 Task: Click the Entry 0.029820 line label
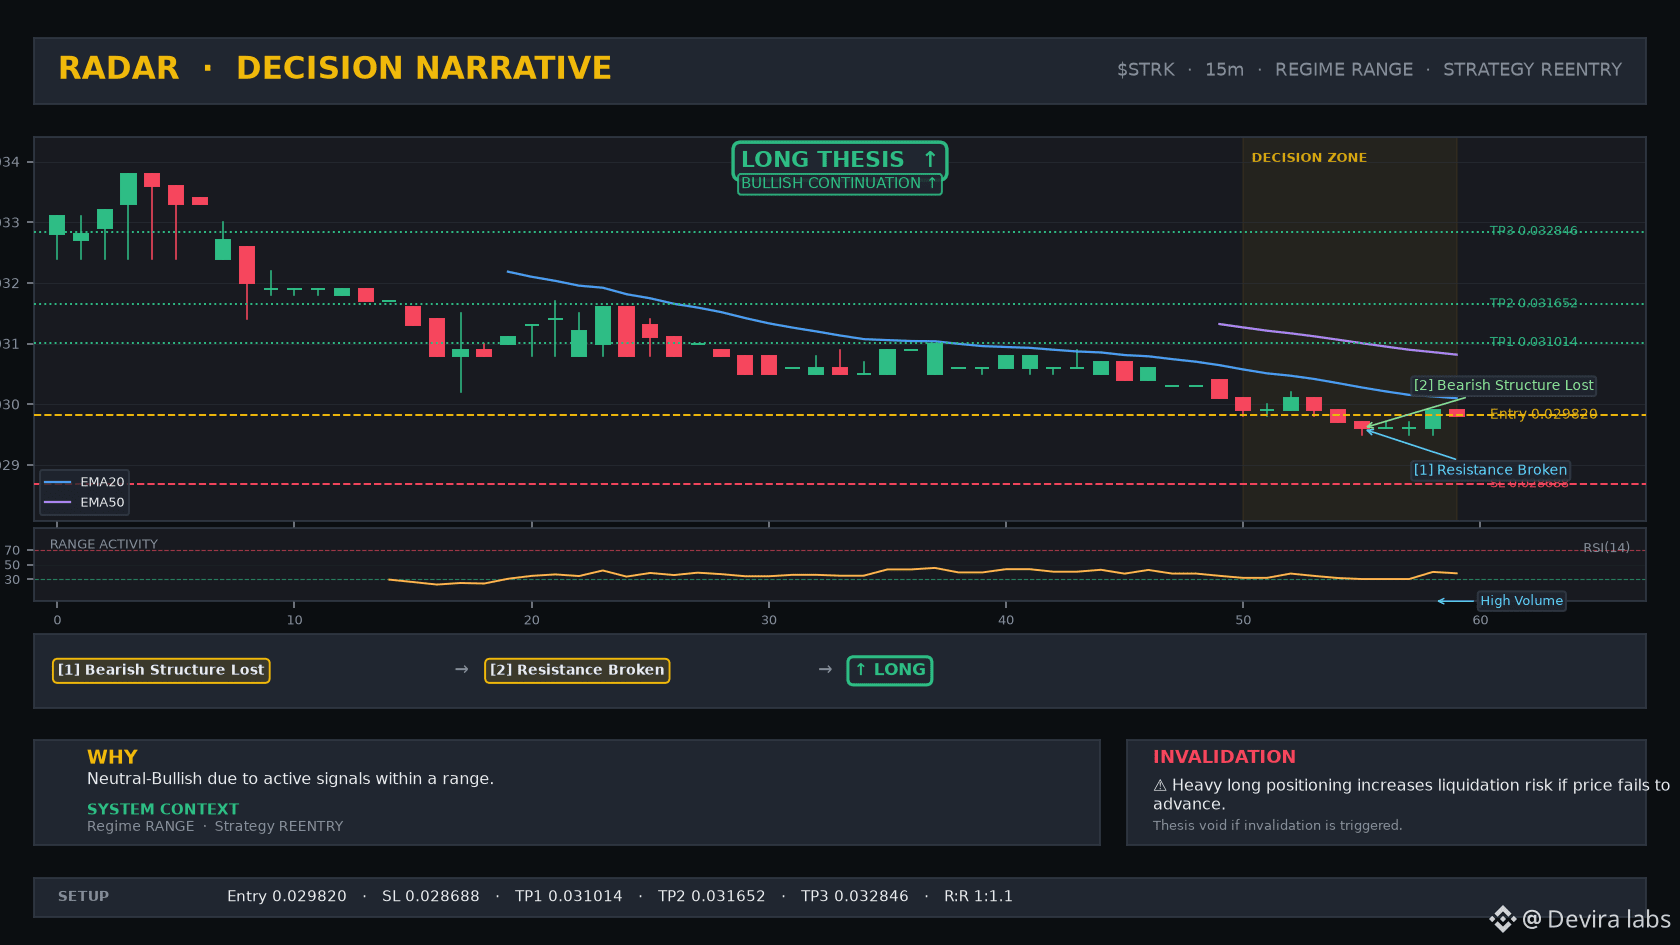pyautogui.click(x=1543, y=414)
